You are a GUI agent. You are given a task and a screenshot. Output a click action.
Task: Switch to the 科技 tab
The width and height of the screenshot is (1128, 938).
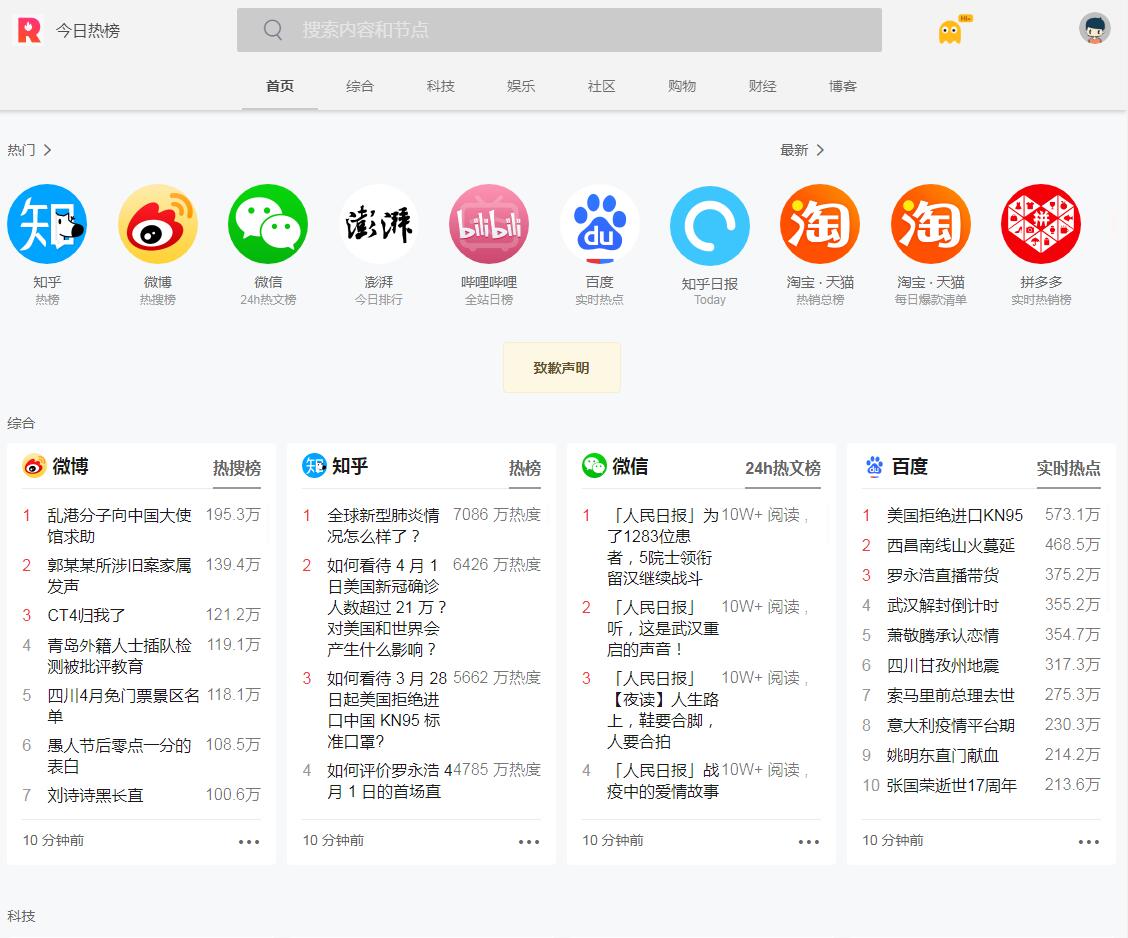point(440,86)
